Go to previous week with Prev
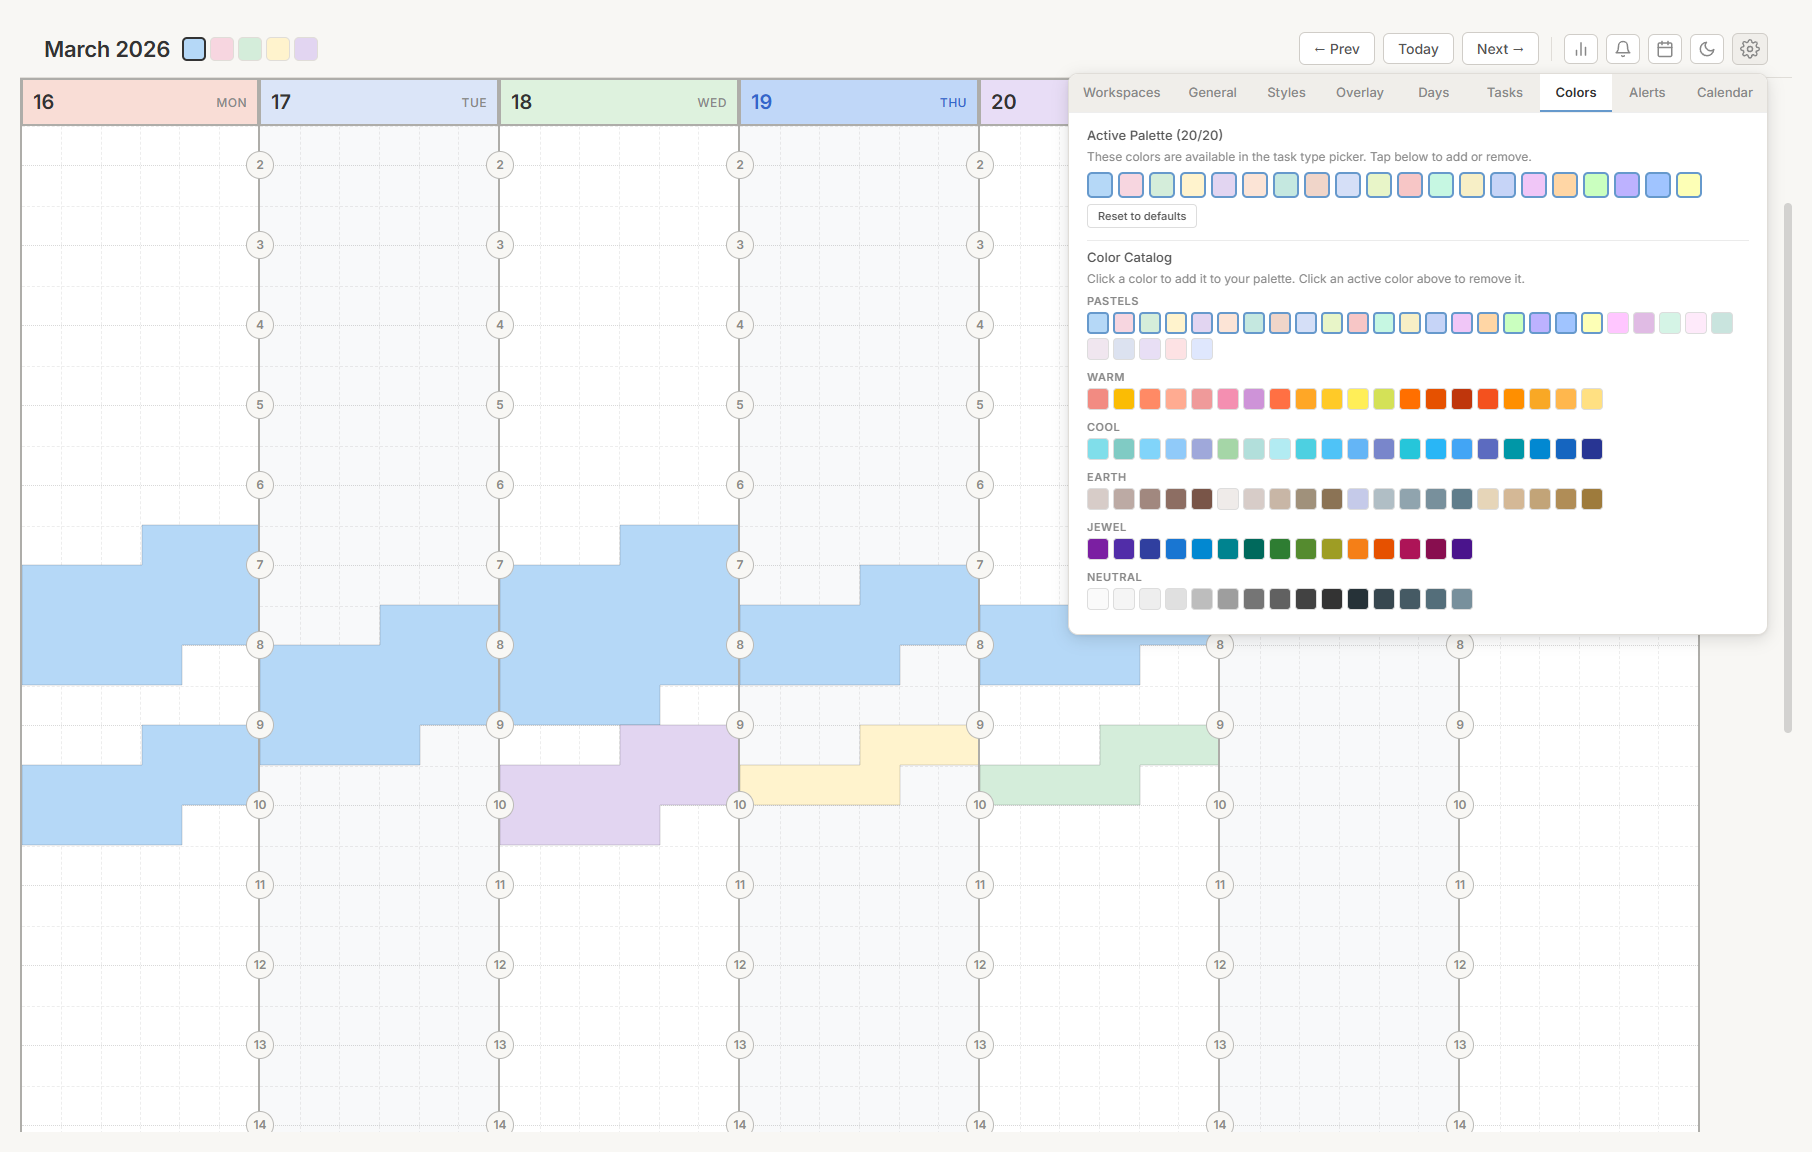 pyautogui.click(x=1336, y=49)
